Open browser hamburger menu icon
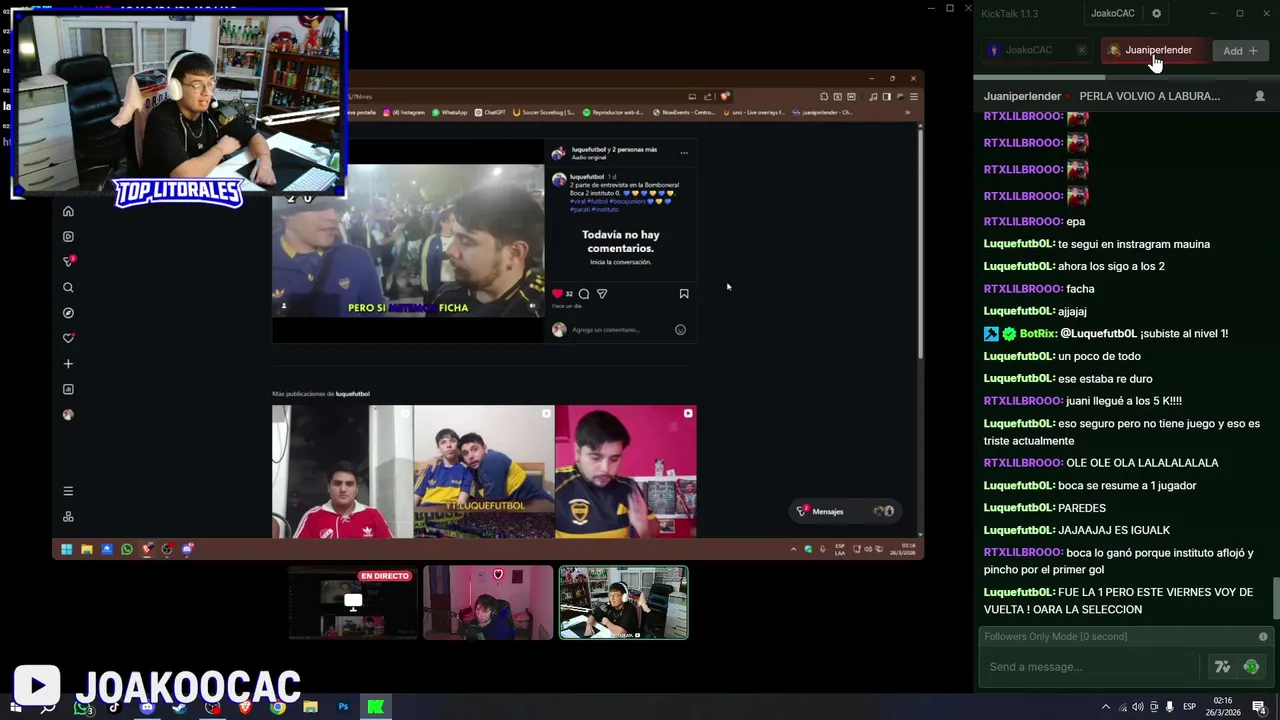1280x720 pixels. click(x=914, y=97)
